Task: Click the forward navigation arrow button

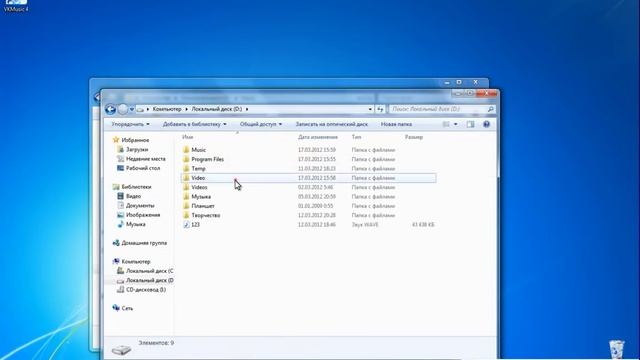Action: coord(122,109)
